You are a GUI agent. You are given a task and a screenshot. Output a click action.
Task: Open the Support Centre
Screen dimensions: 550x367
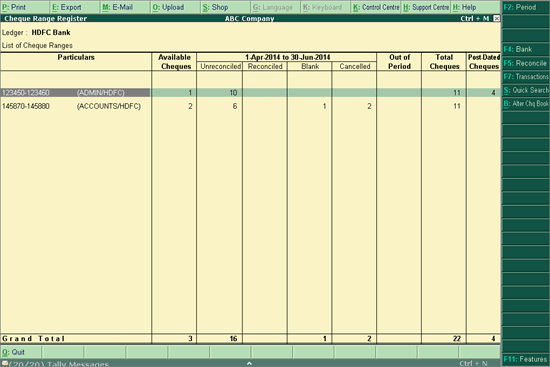pos(426,7)
